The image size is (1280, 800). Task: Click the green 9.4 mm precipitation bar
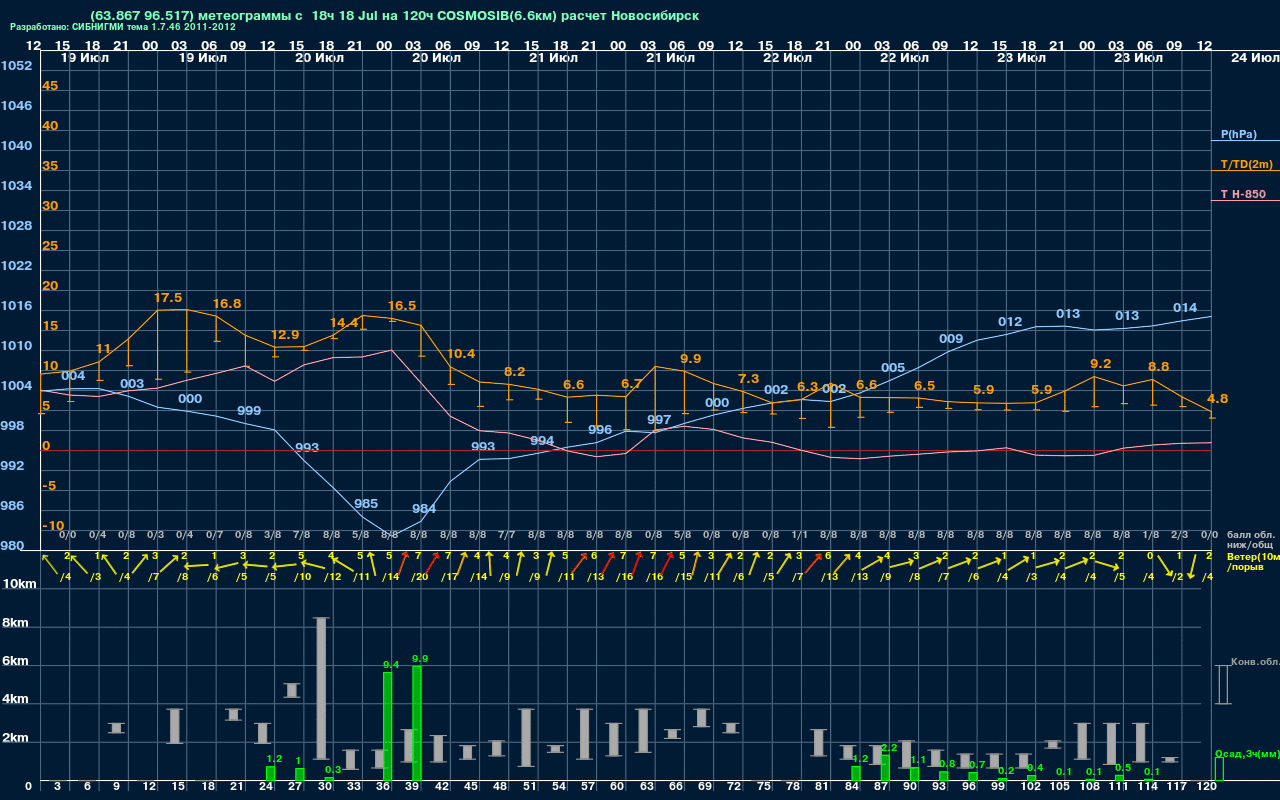(388, 727)
